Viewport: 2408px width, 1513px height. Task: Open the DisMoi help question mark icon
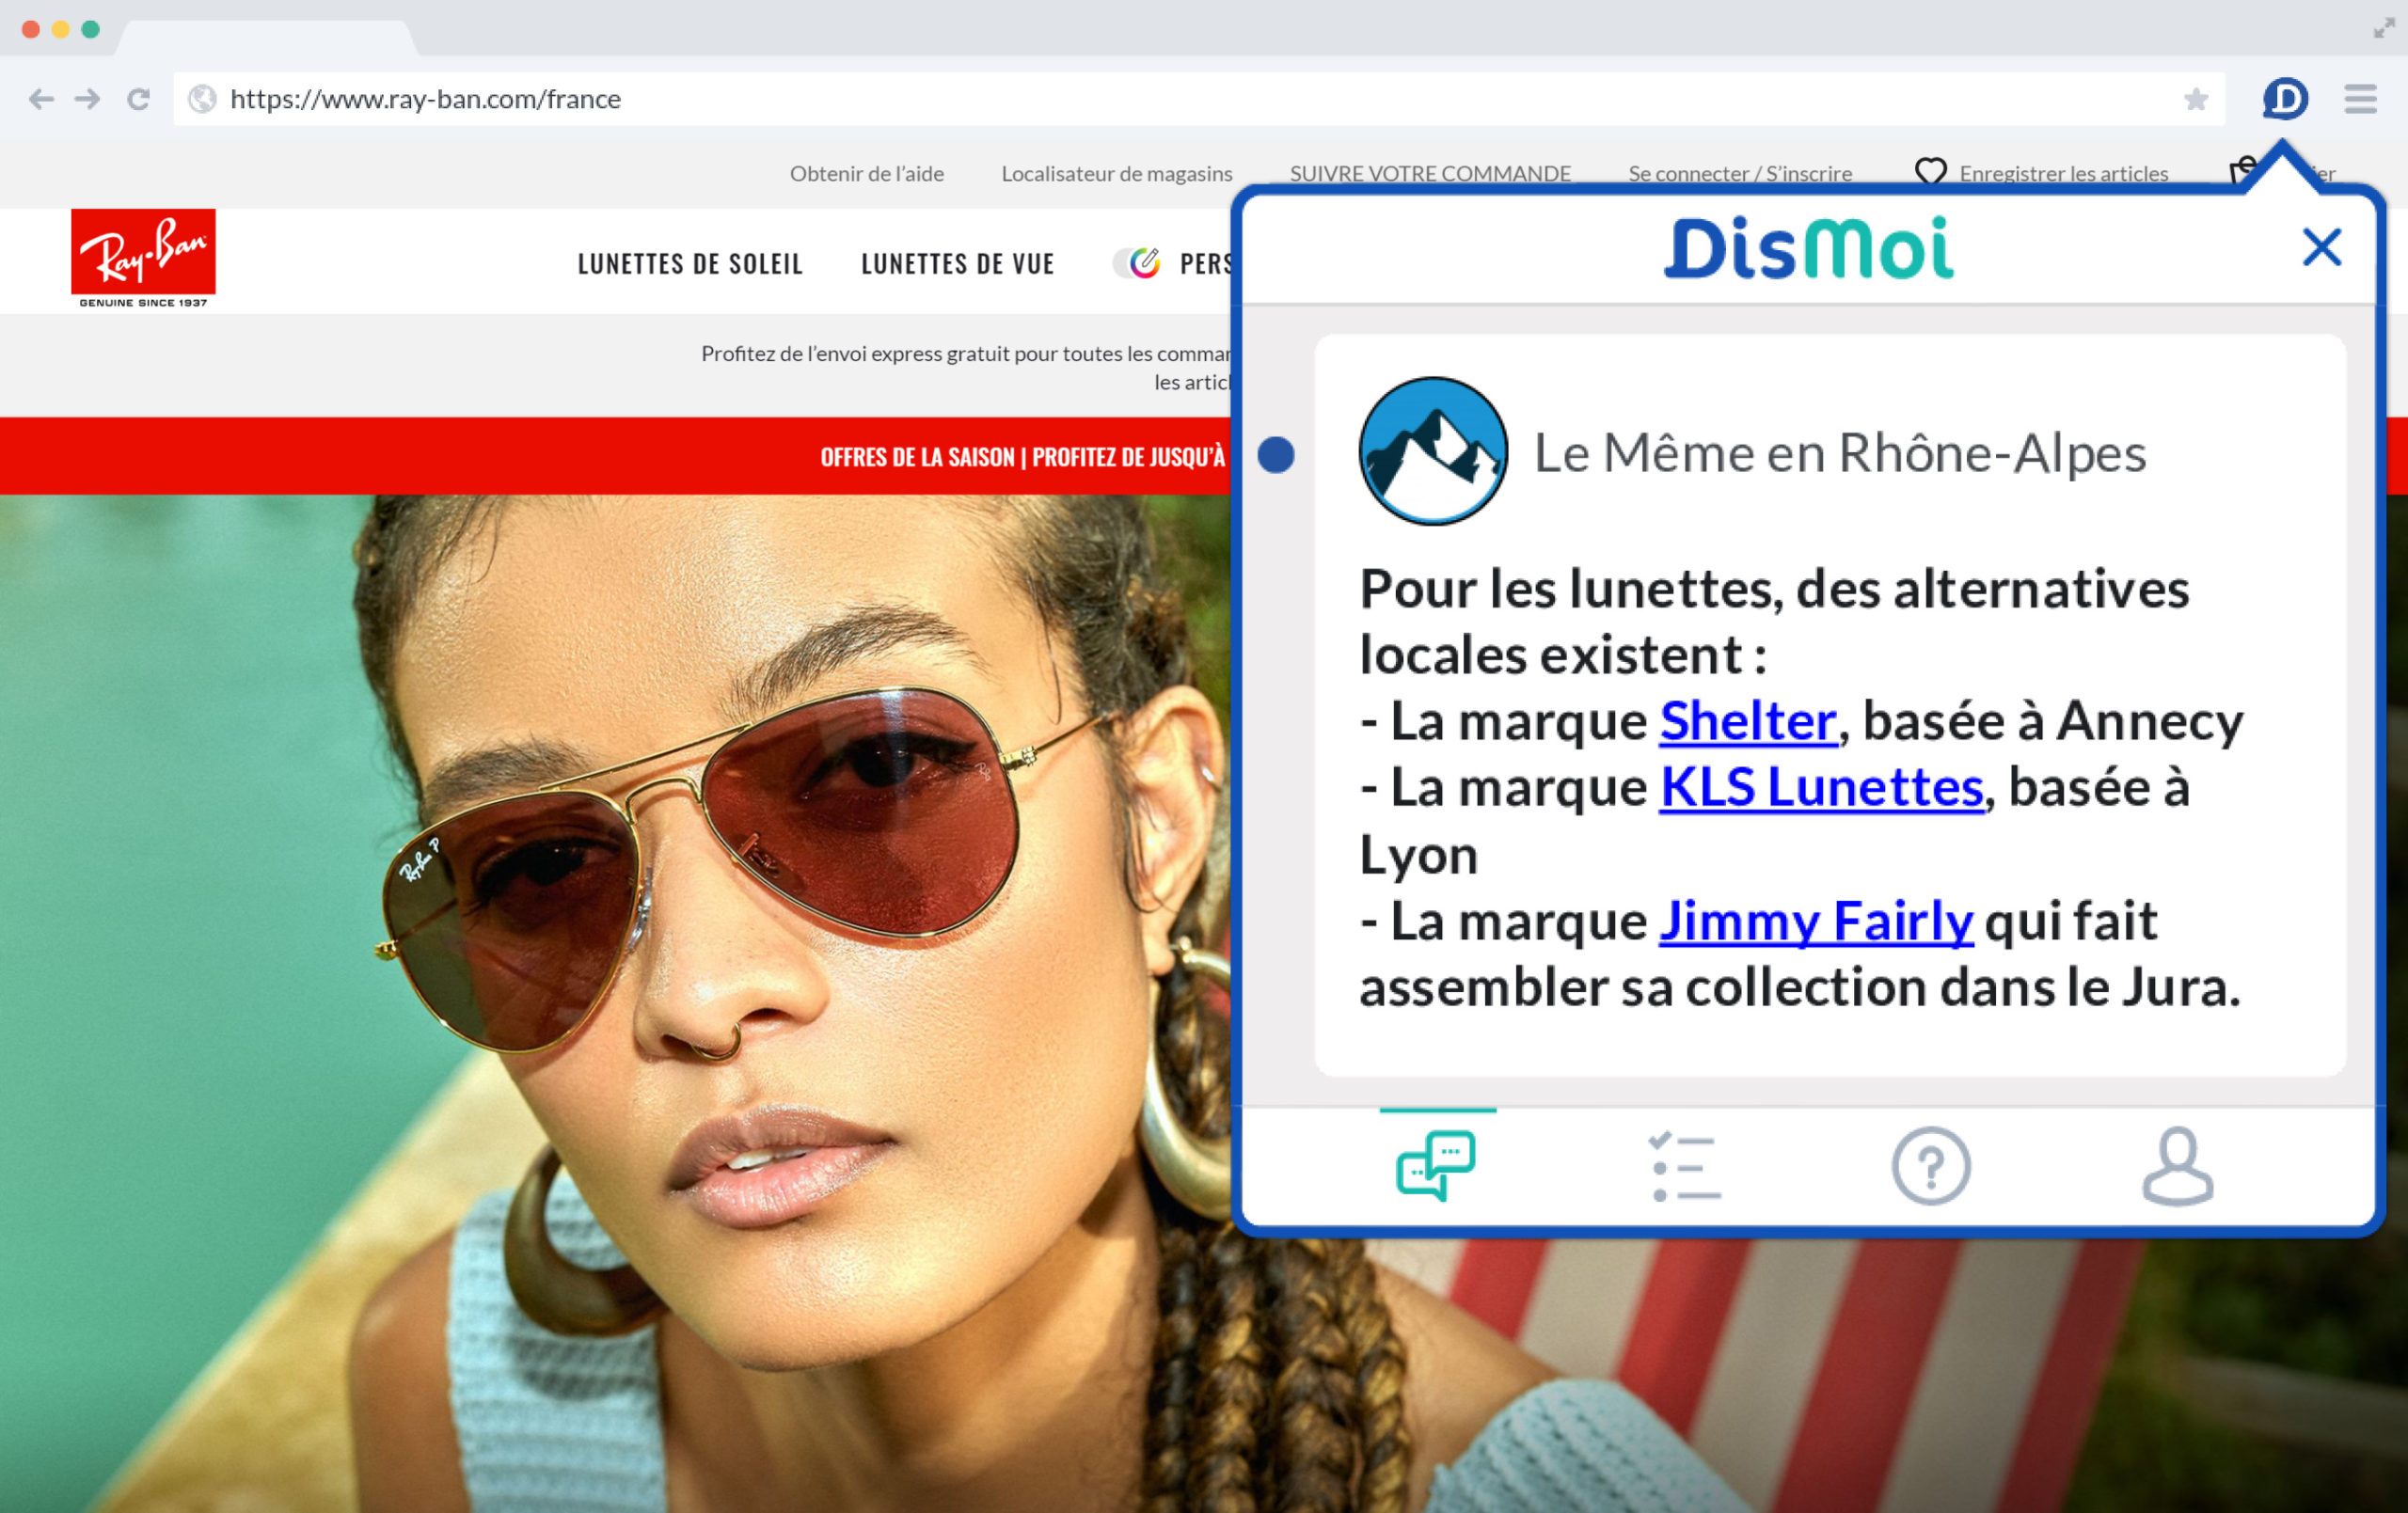(x=1930, y=1166)
